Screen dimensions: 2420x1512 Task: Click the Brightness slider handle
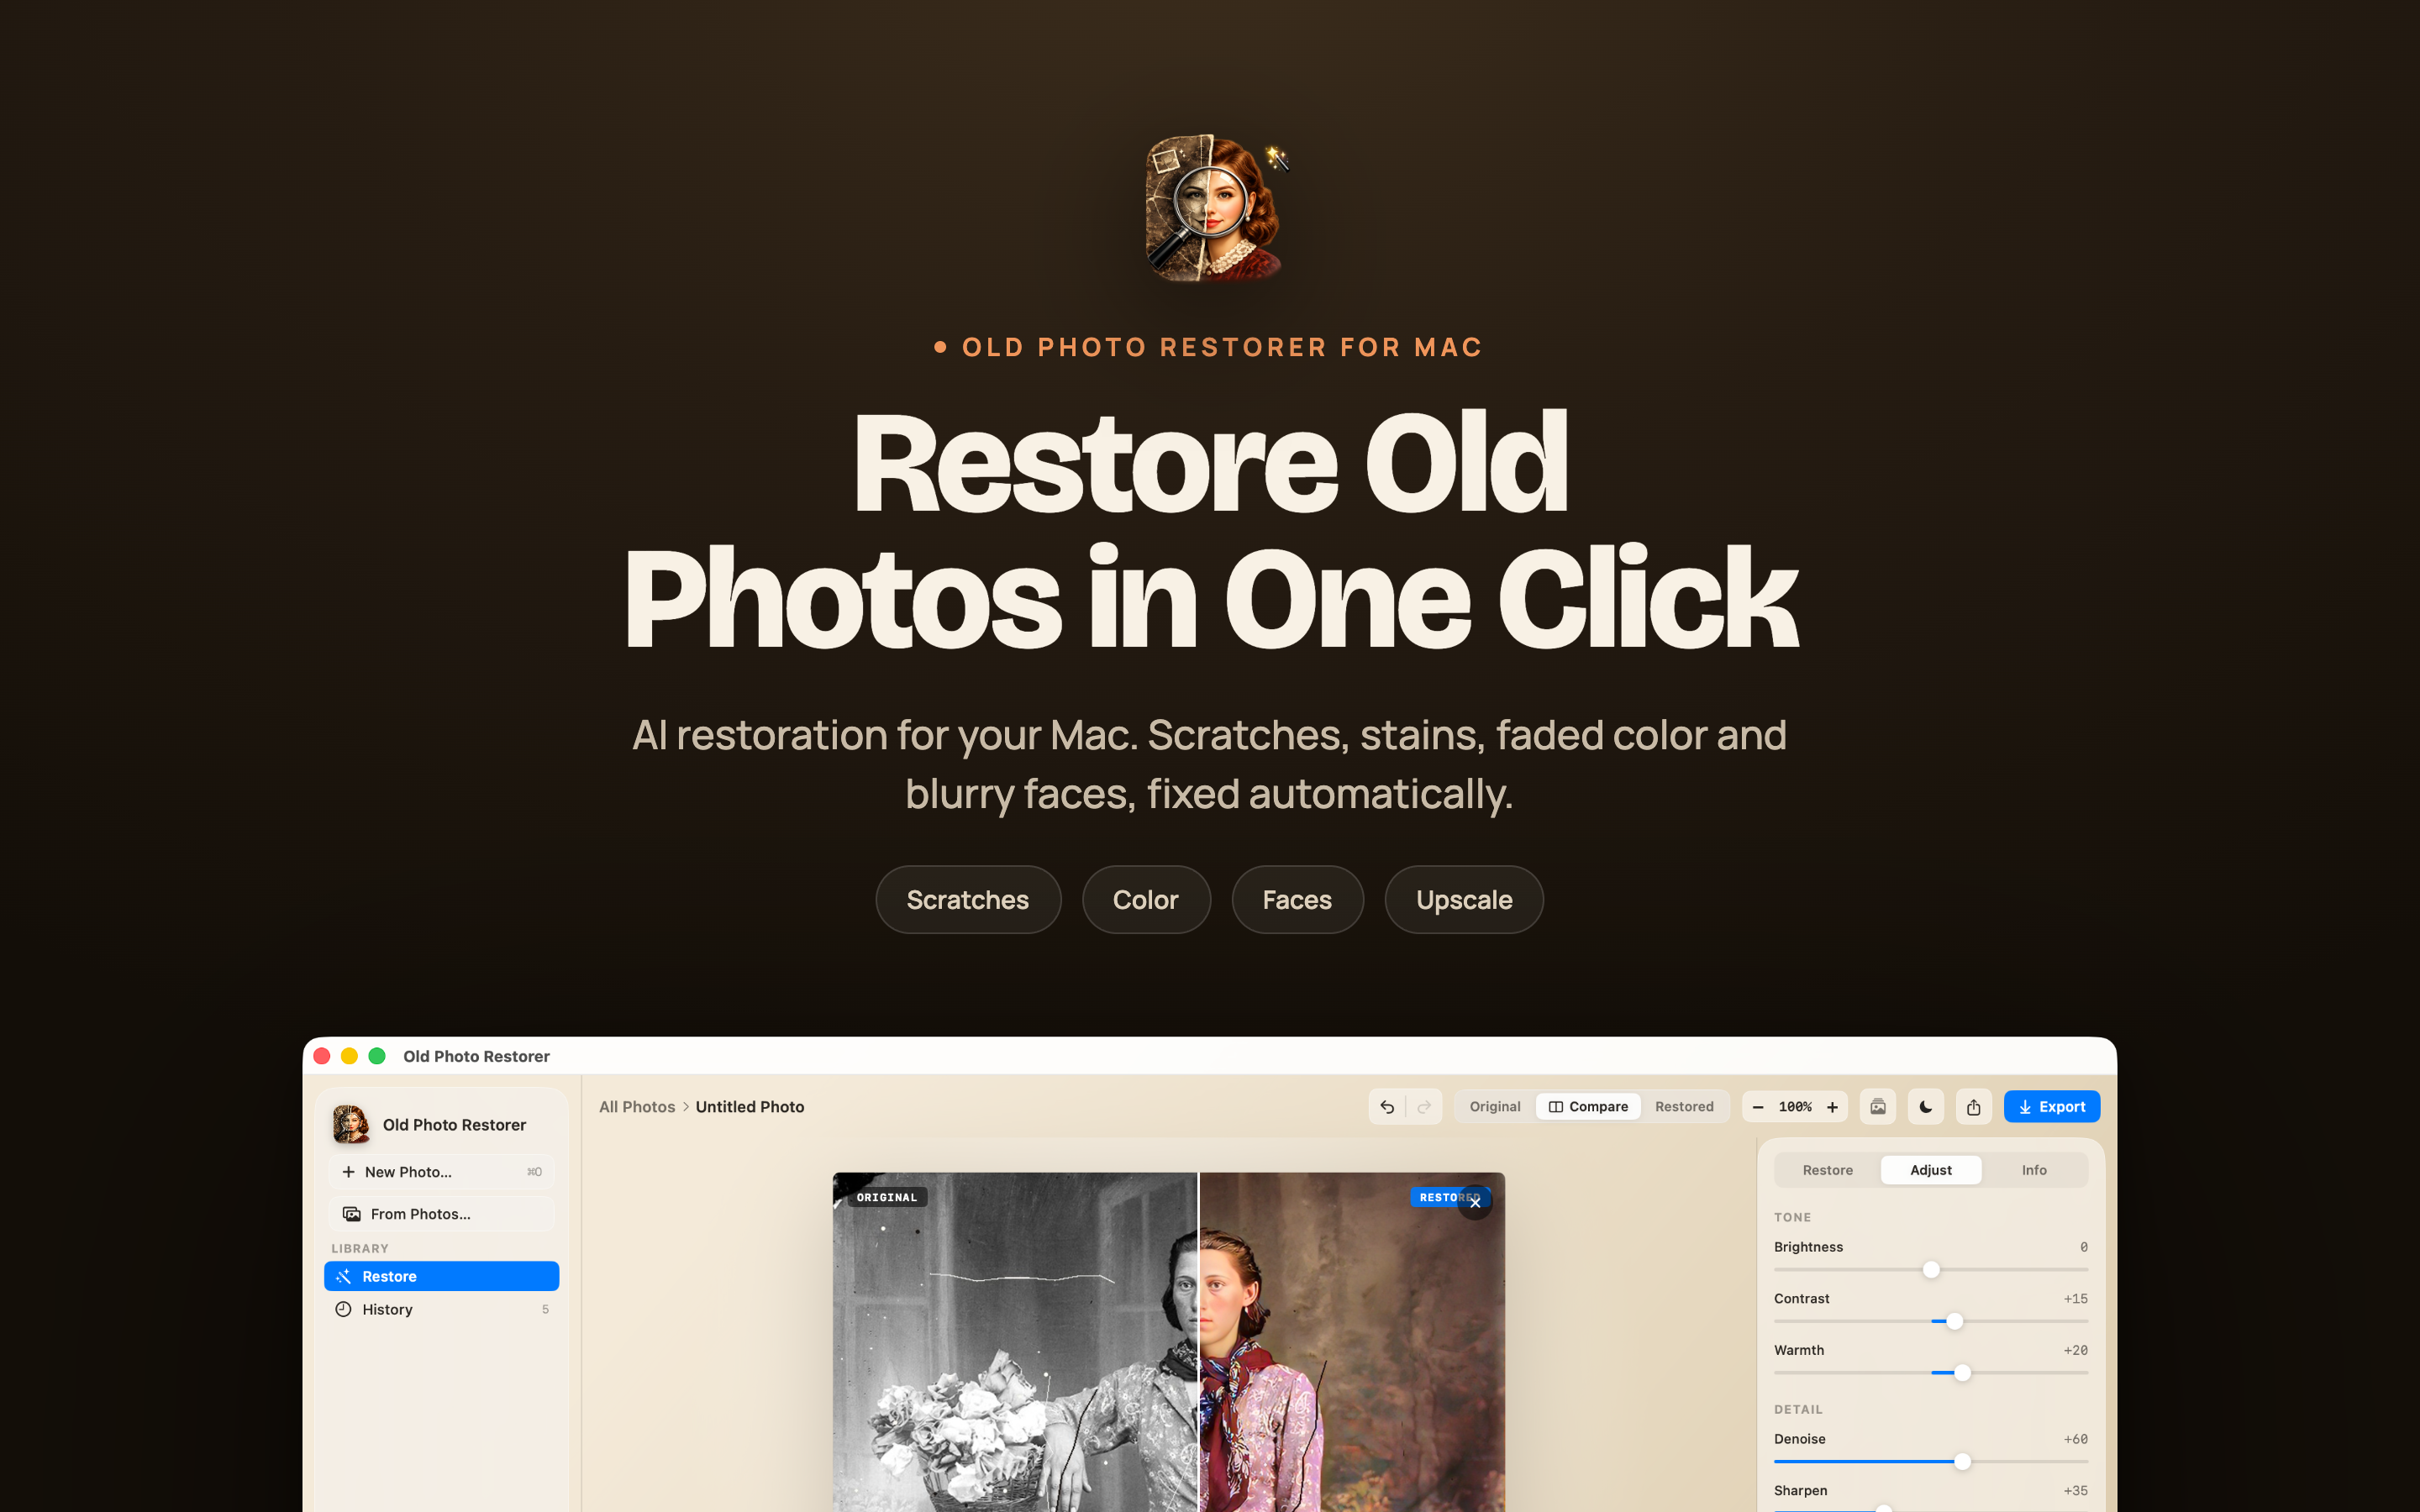click(1931, 1270)
